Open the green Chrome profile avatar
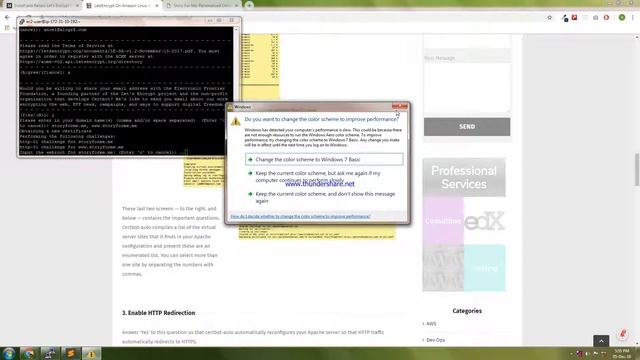 point(622,18)
